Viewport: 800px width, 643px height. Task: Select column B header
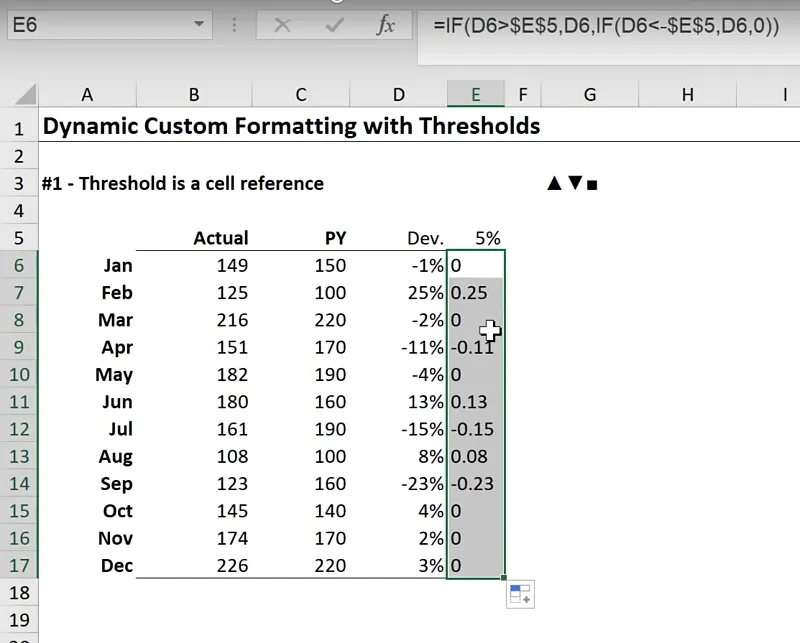point(193,95)
